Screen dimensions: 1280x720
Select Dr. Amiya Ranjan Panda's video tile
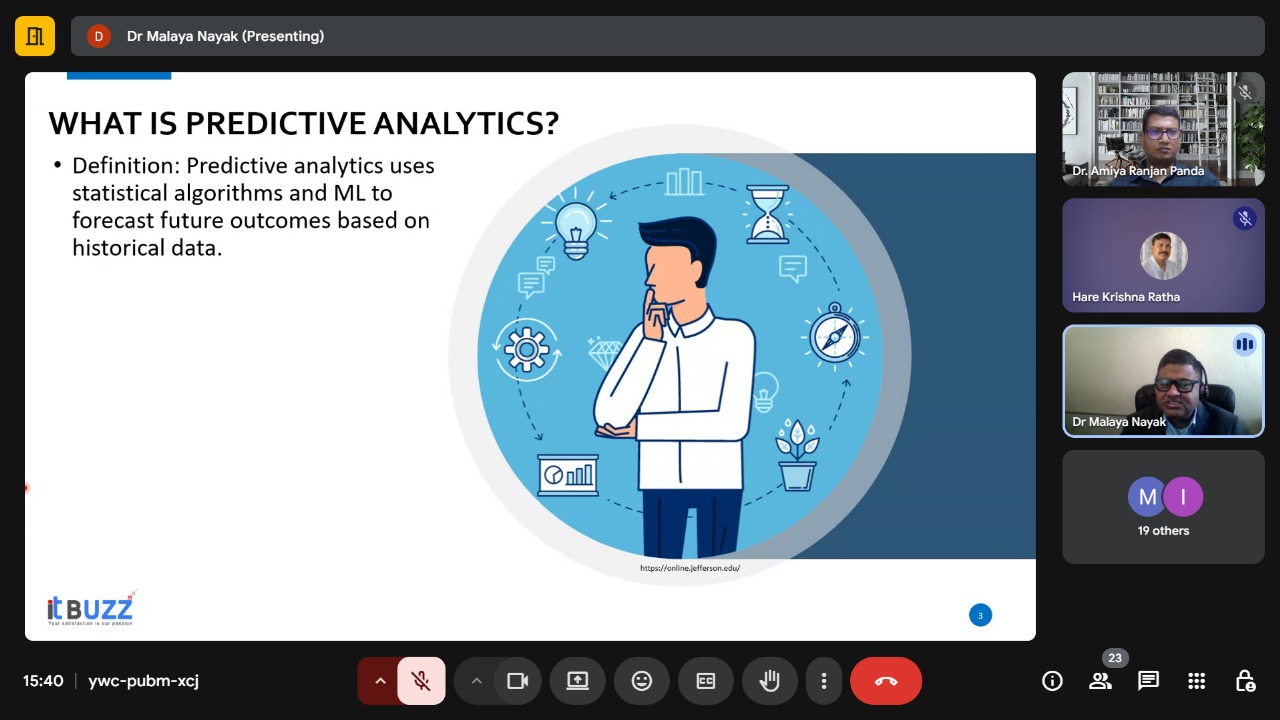coord(1163,129)
